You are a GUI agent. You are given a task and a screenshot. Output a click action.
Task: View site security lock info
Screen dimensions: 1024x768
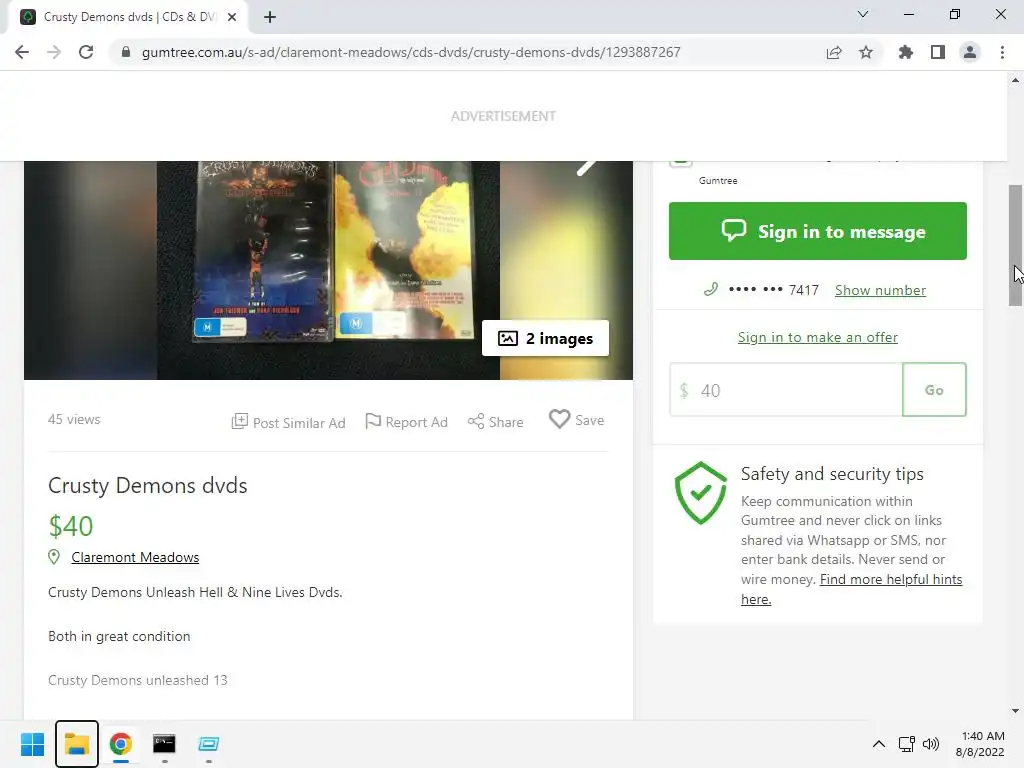pos(126,52)
